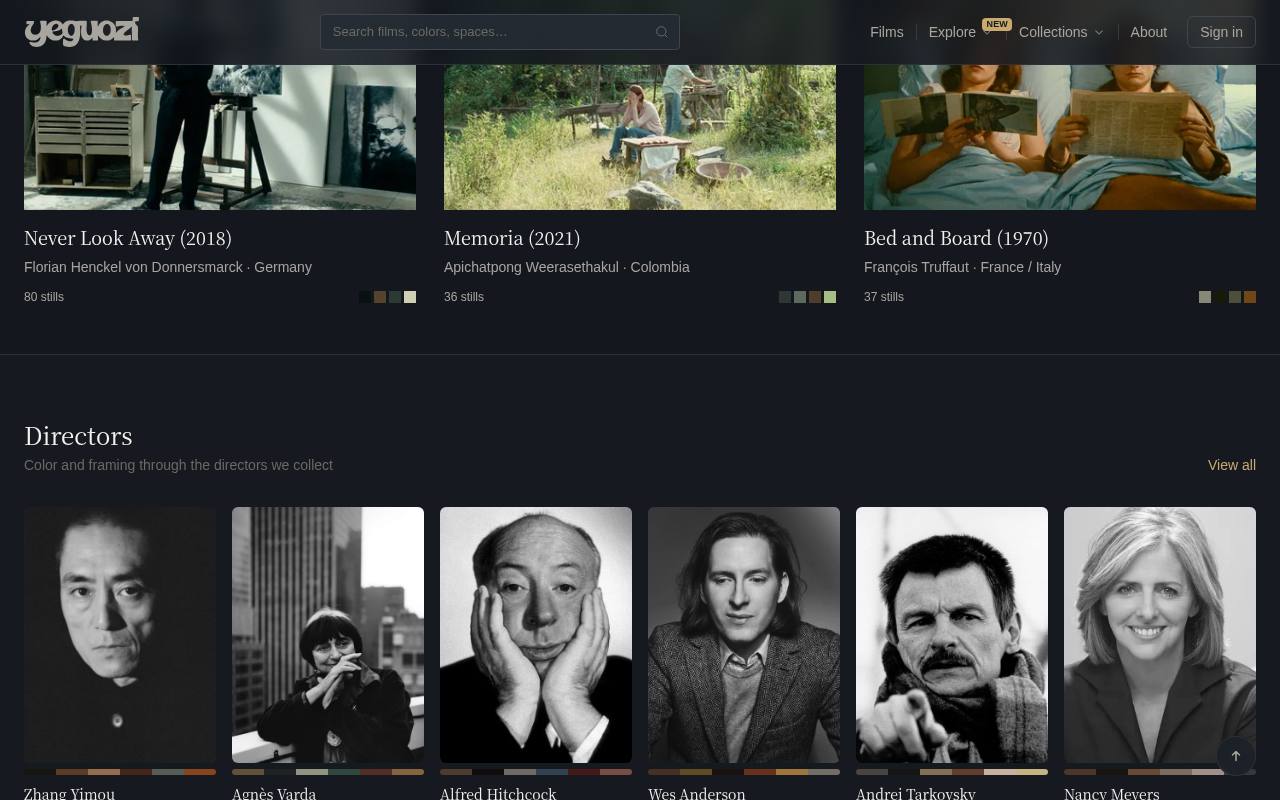Open Bed and Board (1970) title
The height and width of the screenshot is (800, 1280).
tap(956, 238)
